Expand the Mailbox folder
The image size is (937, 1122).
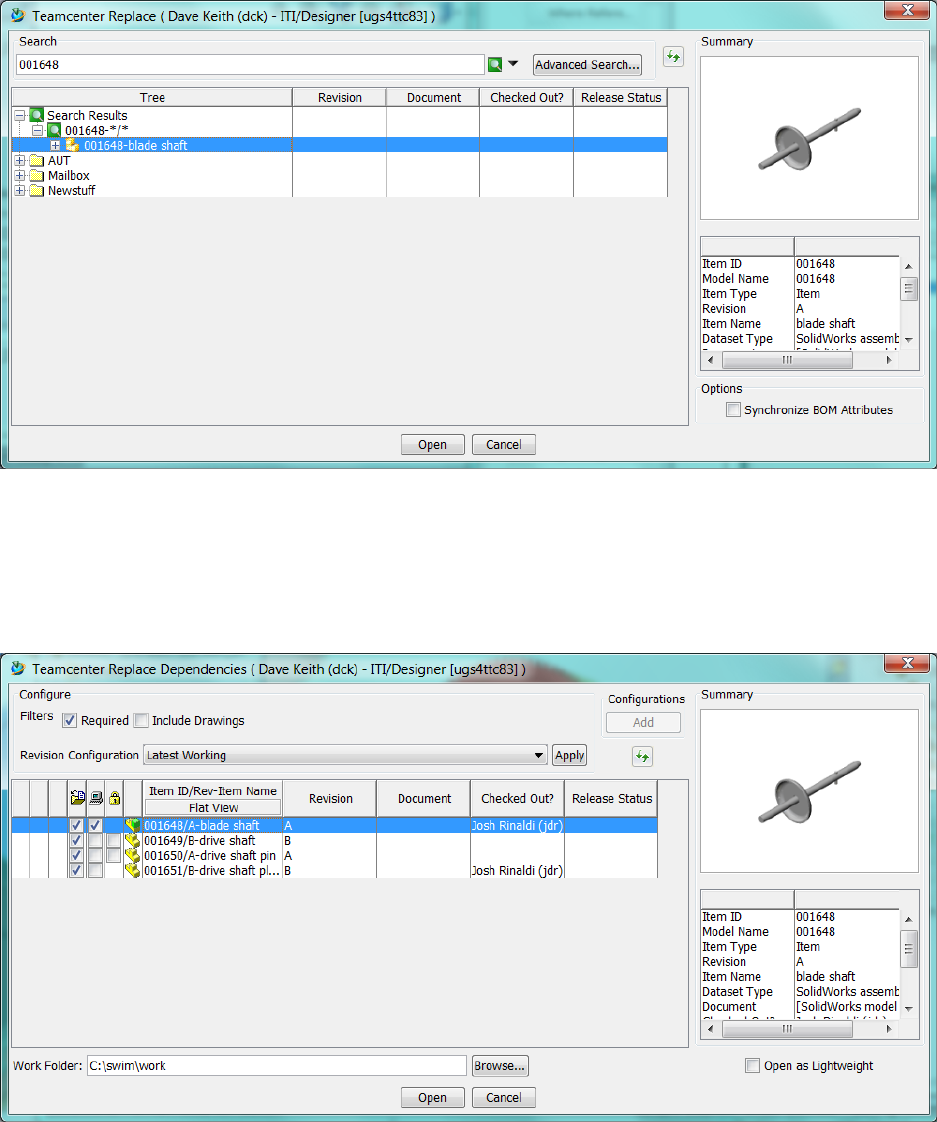tap(19, 175)
